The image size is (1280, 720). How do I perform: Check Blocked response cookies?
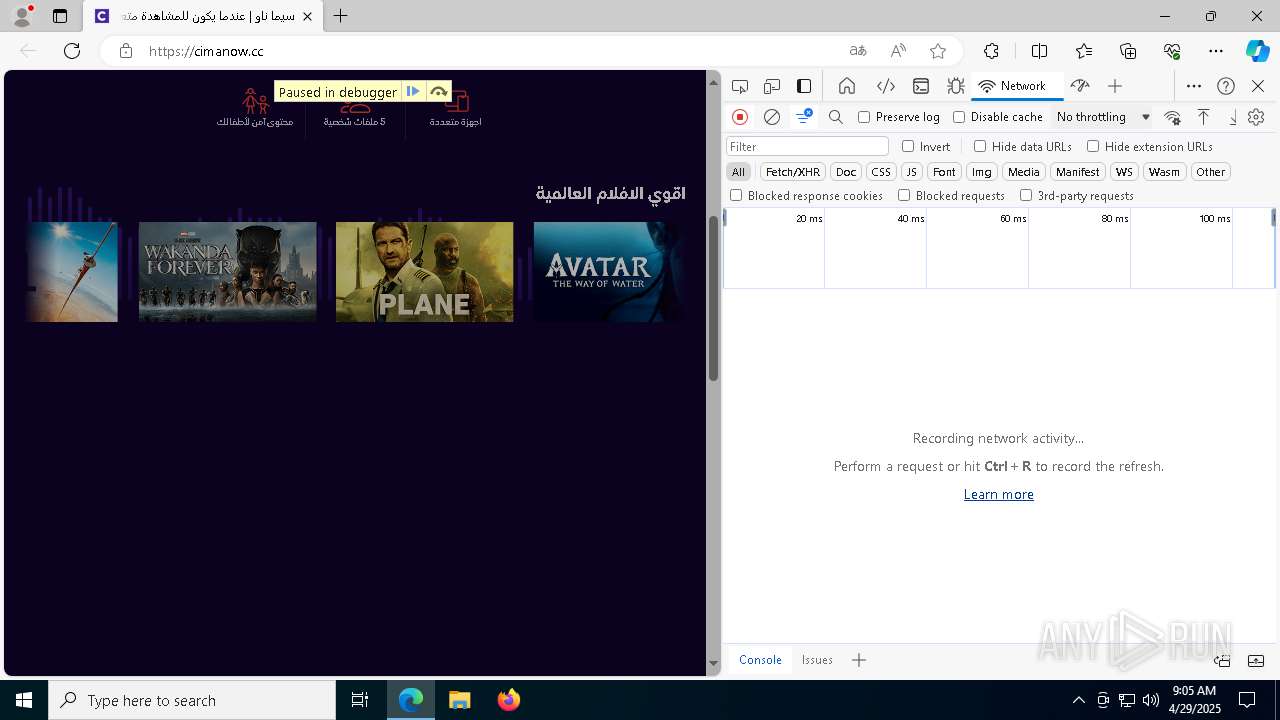tap(736, 196)
